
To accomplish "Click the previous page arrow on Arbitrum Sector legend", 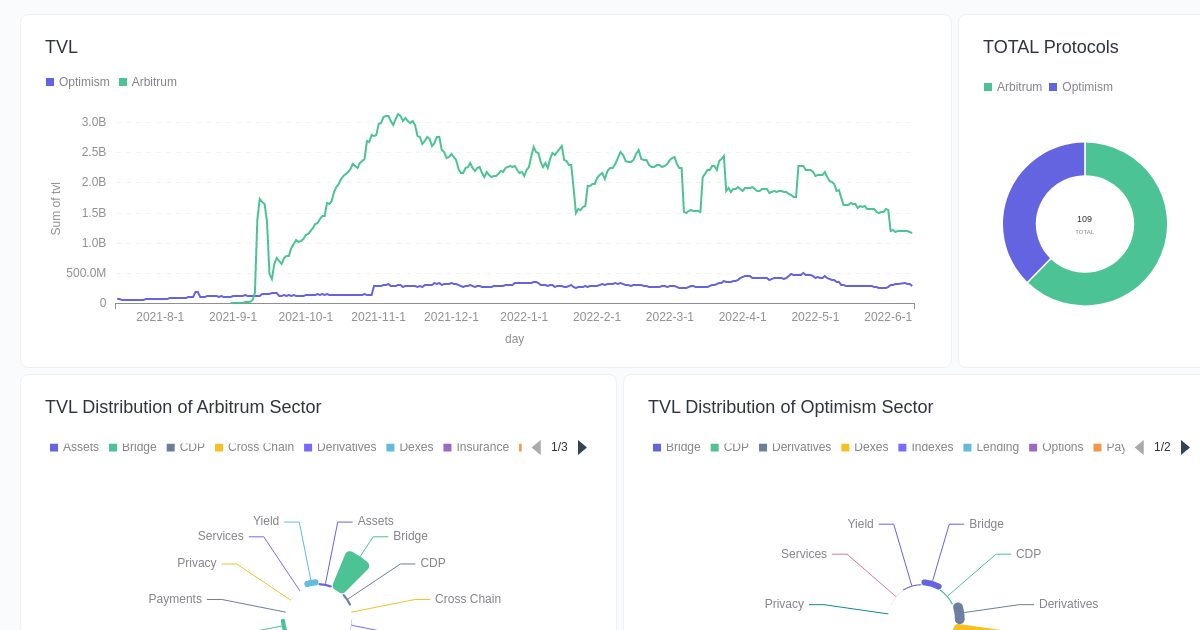I will click(537, 447).
